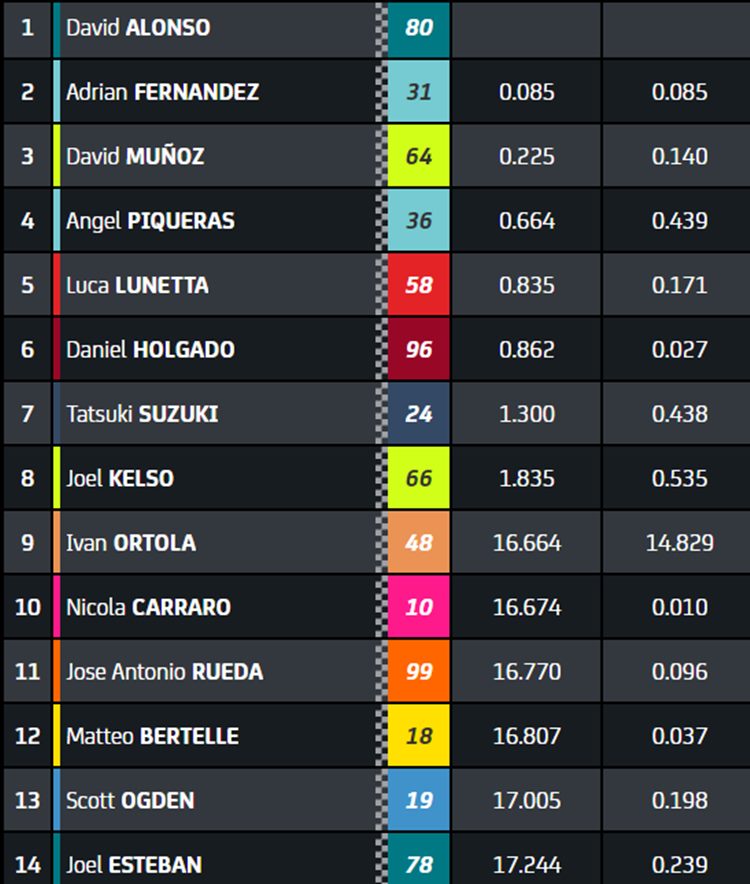Click David ALONSO rider name
Image resolution: width=750 pixels, height=884 pixels.
pos(138,28)
